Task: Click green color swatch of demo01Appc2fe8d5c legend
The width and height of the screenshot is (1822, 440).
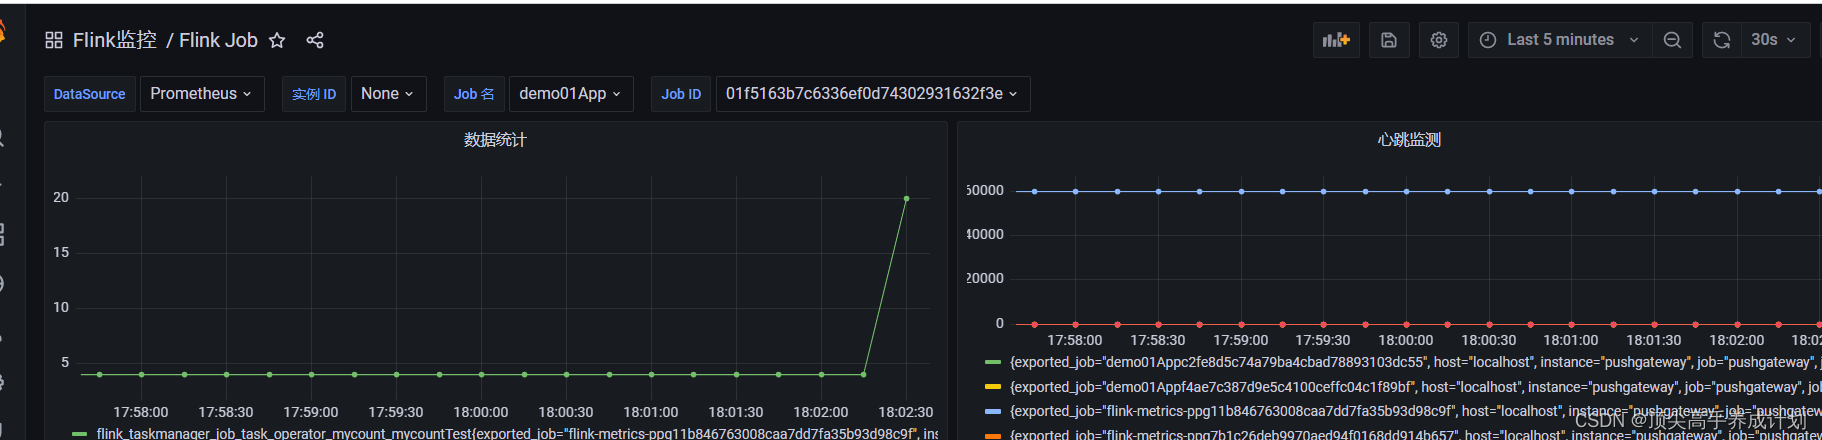Action: 993,363
